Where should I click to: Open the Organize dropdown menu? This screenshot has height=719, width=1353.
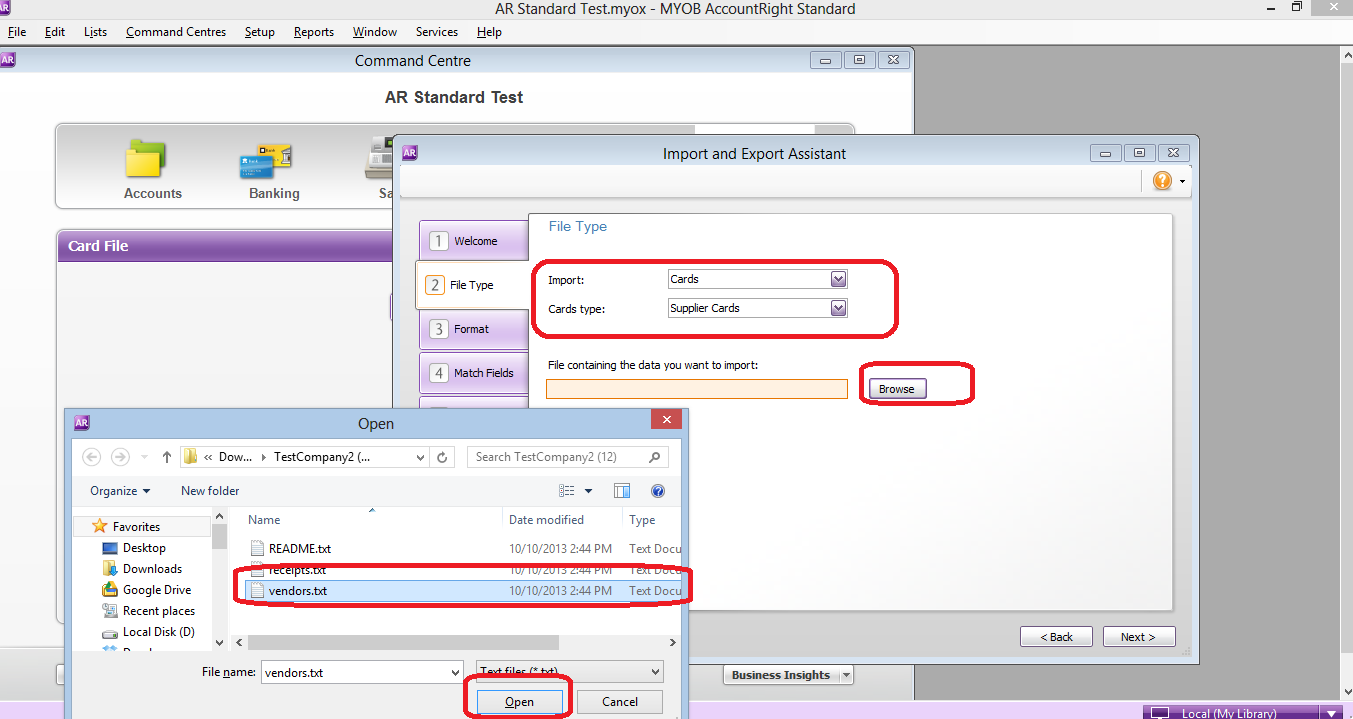[120, 491]
